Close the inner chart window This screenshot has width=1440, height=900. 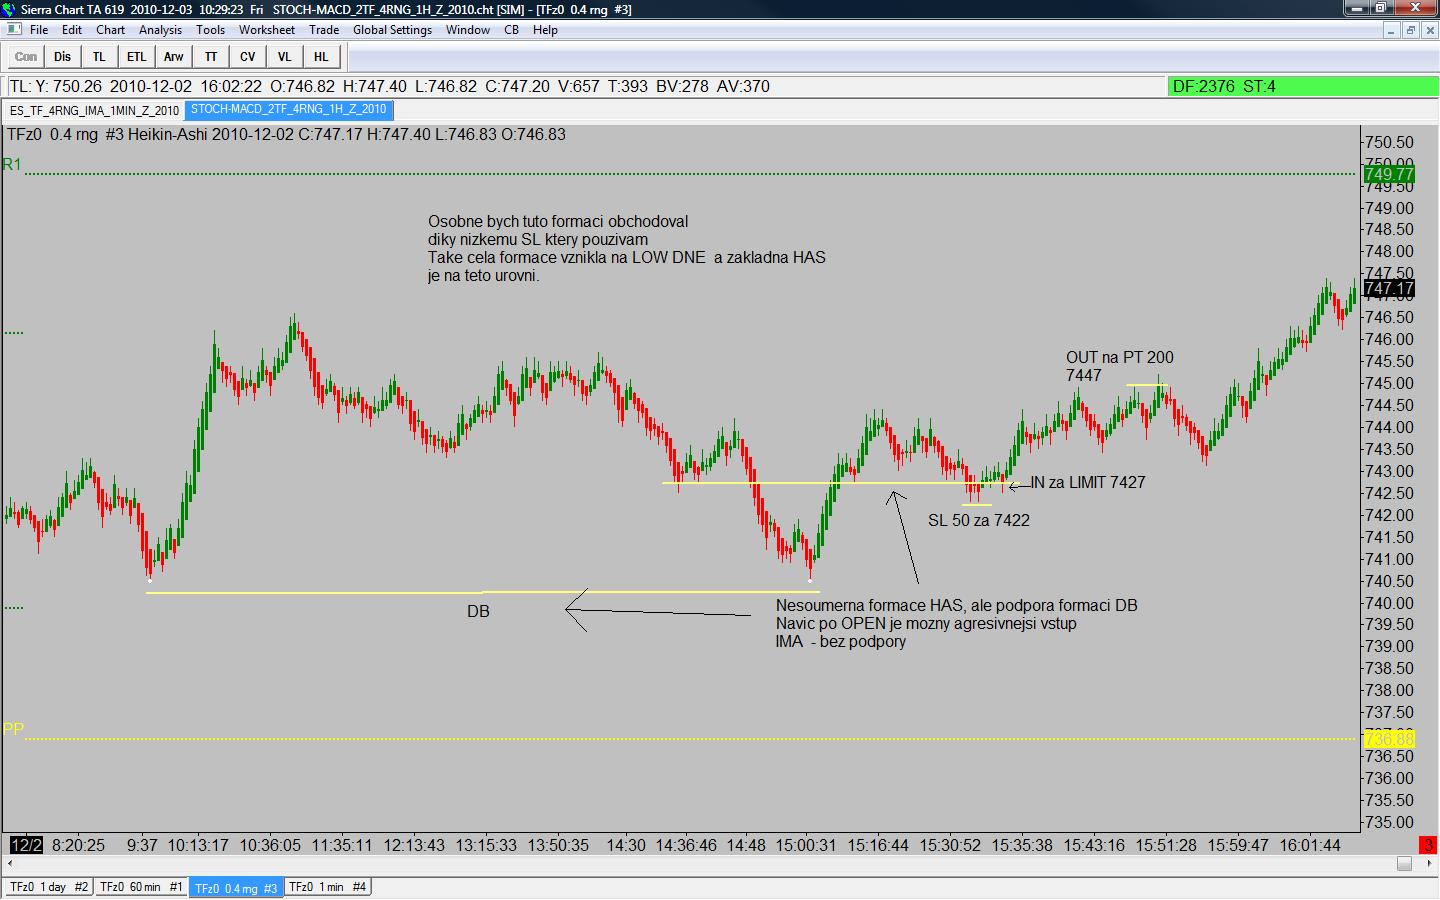tap(1429, 30)
